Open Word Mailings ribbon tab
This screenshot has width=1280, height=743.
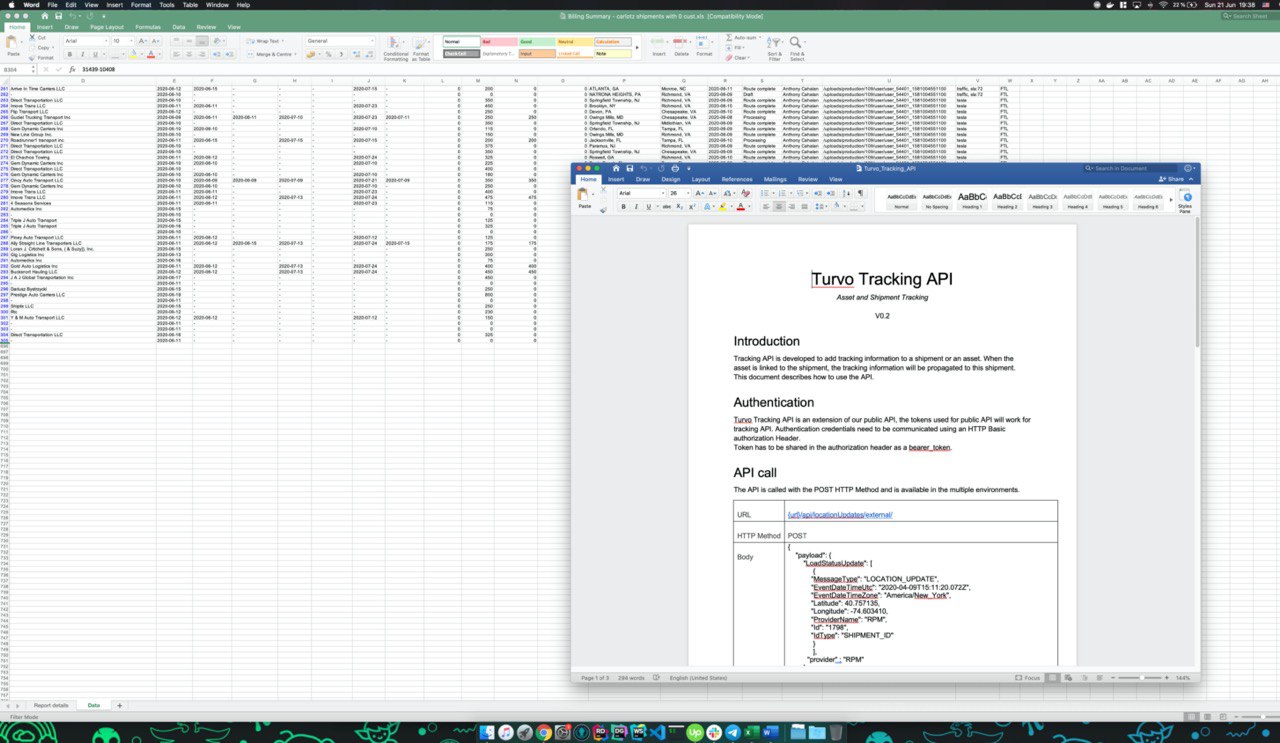pos(775,179)
